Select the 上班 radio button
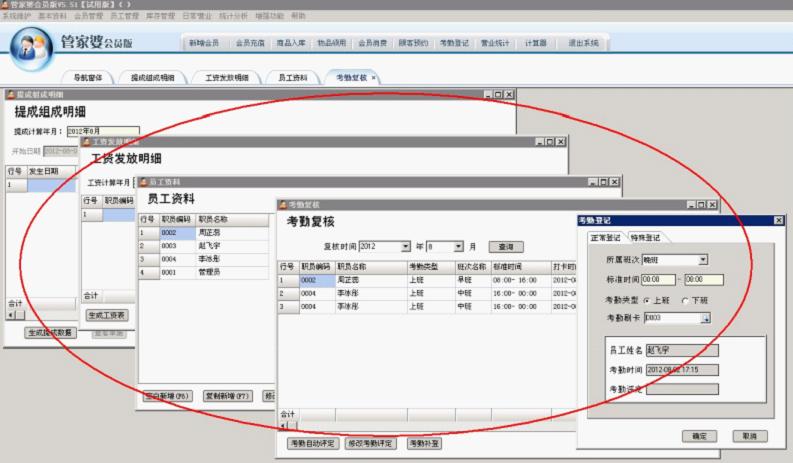 (647, 299)
